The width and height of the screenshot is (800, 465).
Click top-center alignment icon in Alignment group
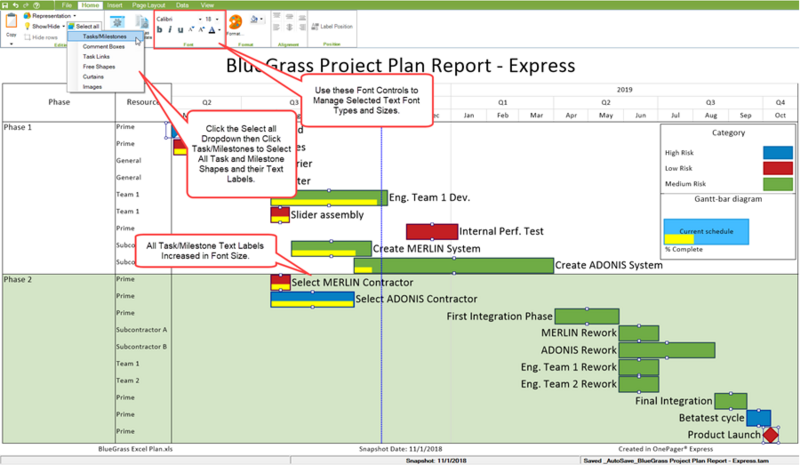click(x=289, y=16)
